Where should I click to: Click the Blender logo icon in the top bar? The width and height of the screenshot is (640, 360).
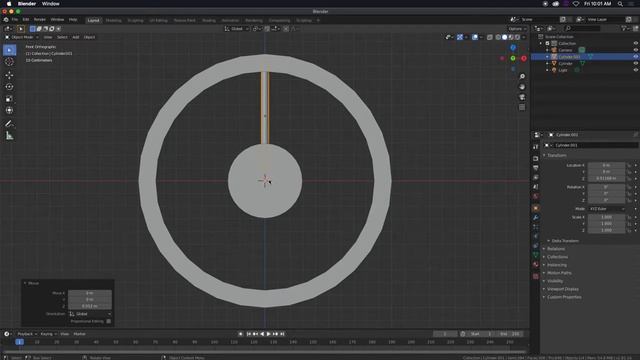[6, 20]
